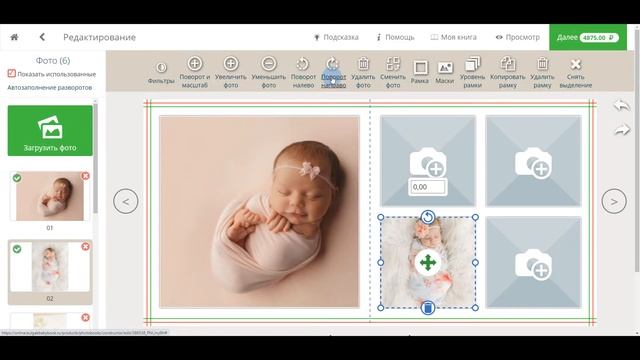Open Помощь
This screenshot has height=360, width=640.
click(395, 37)
